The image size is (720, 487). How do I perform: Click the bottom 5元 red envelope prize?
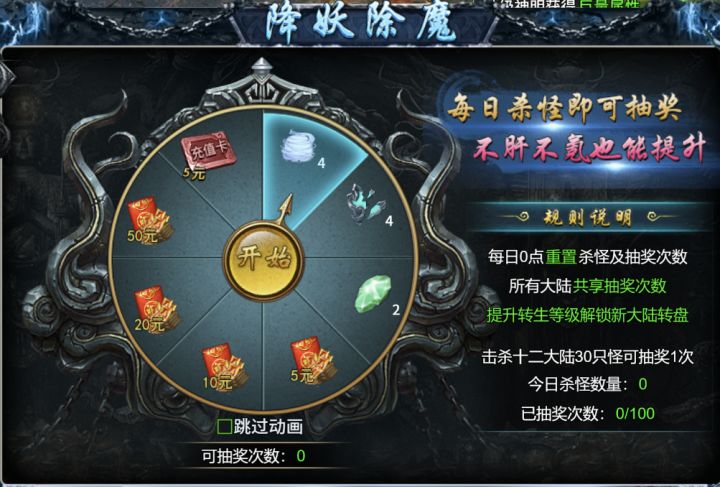(x=312, y=360)
